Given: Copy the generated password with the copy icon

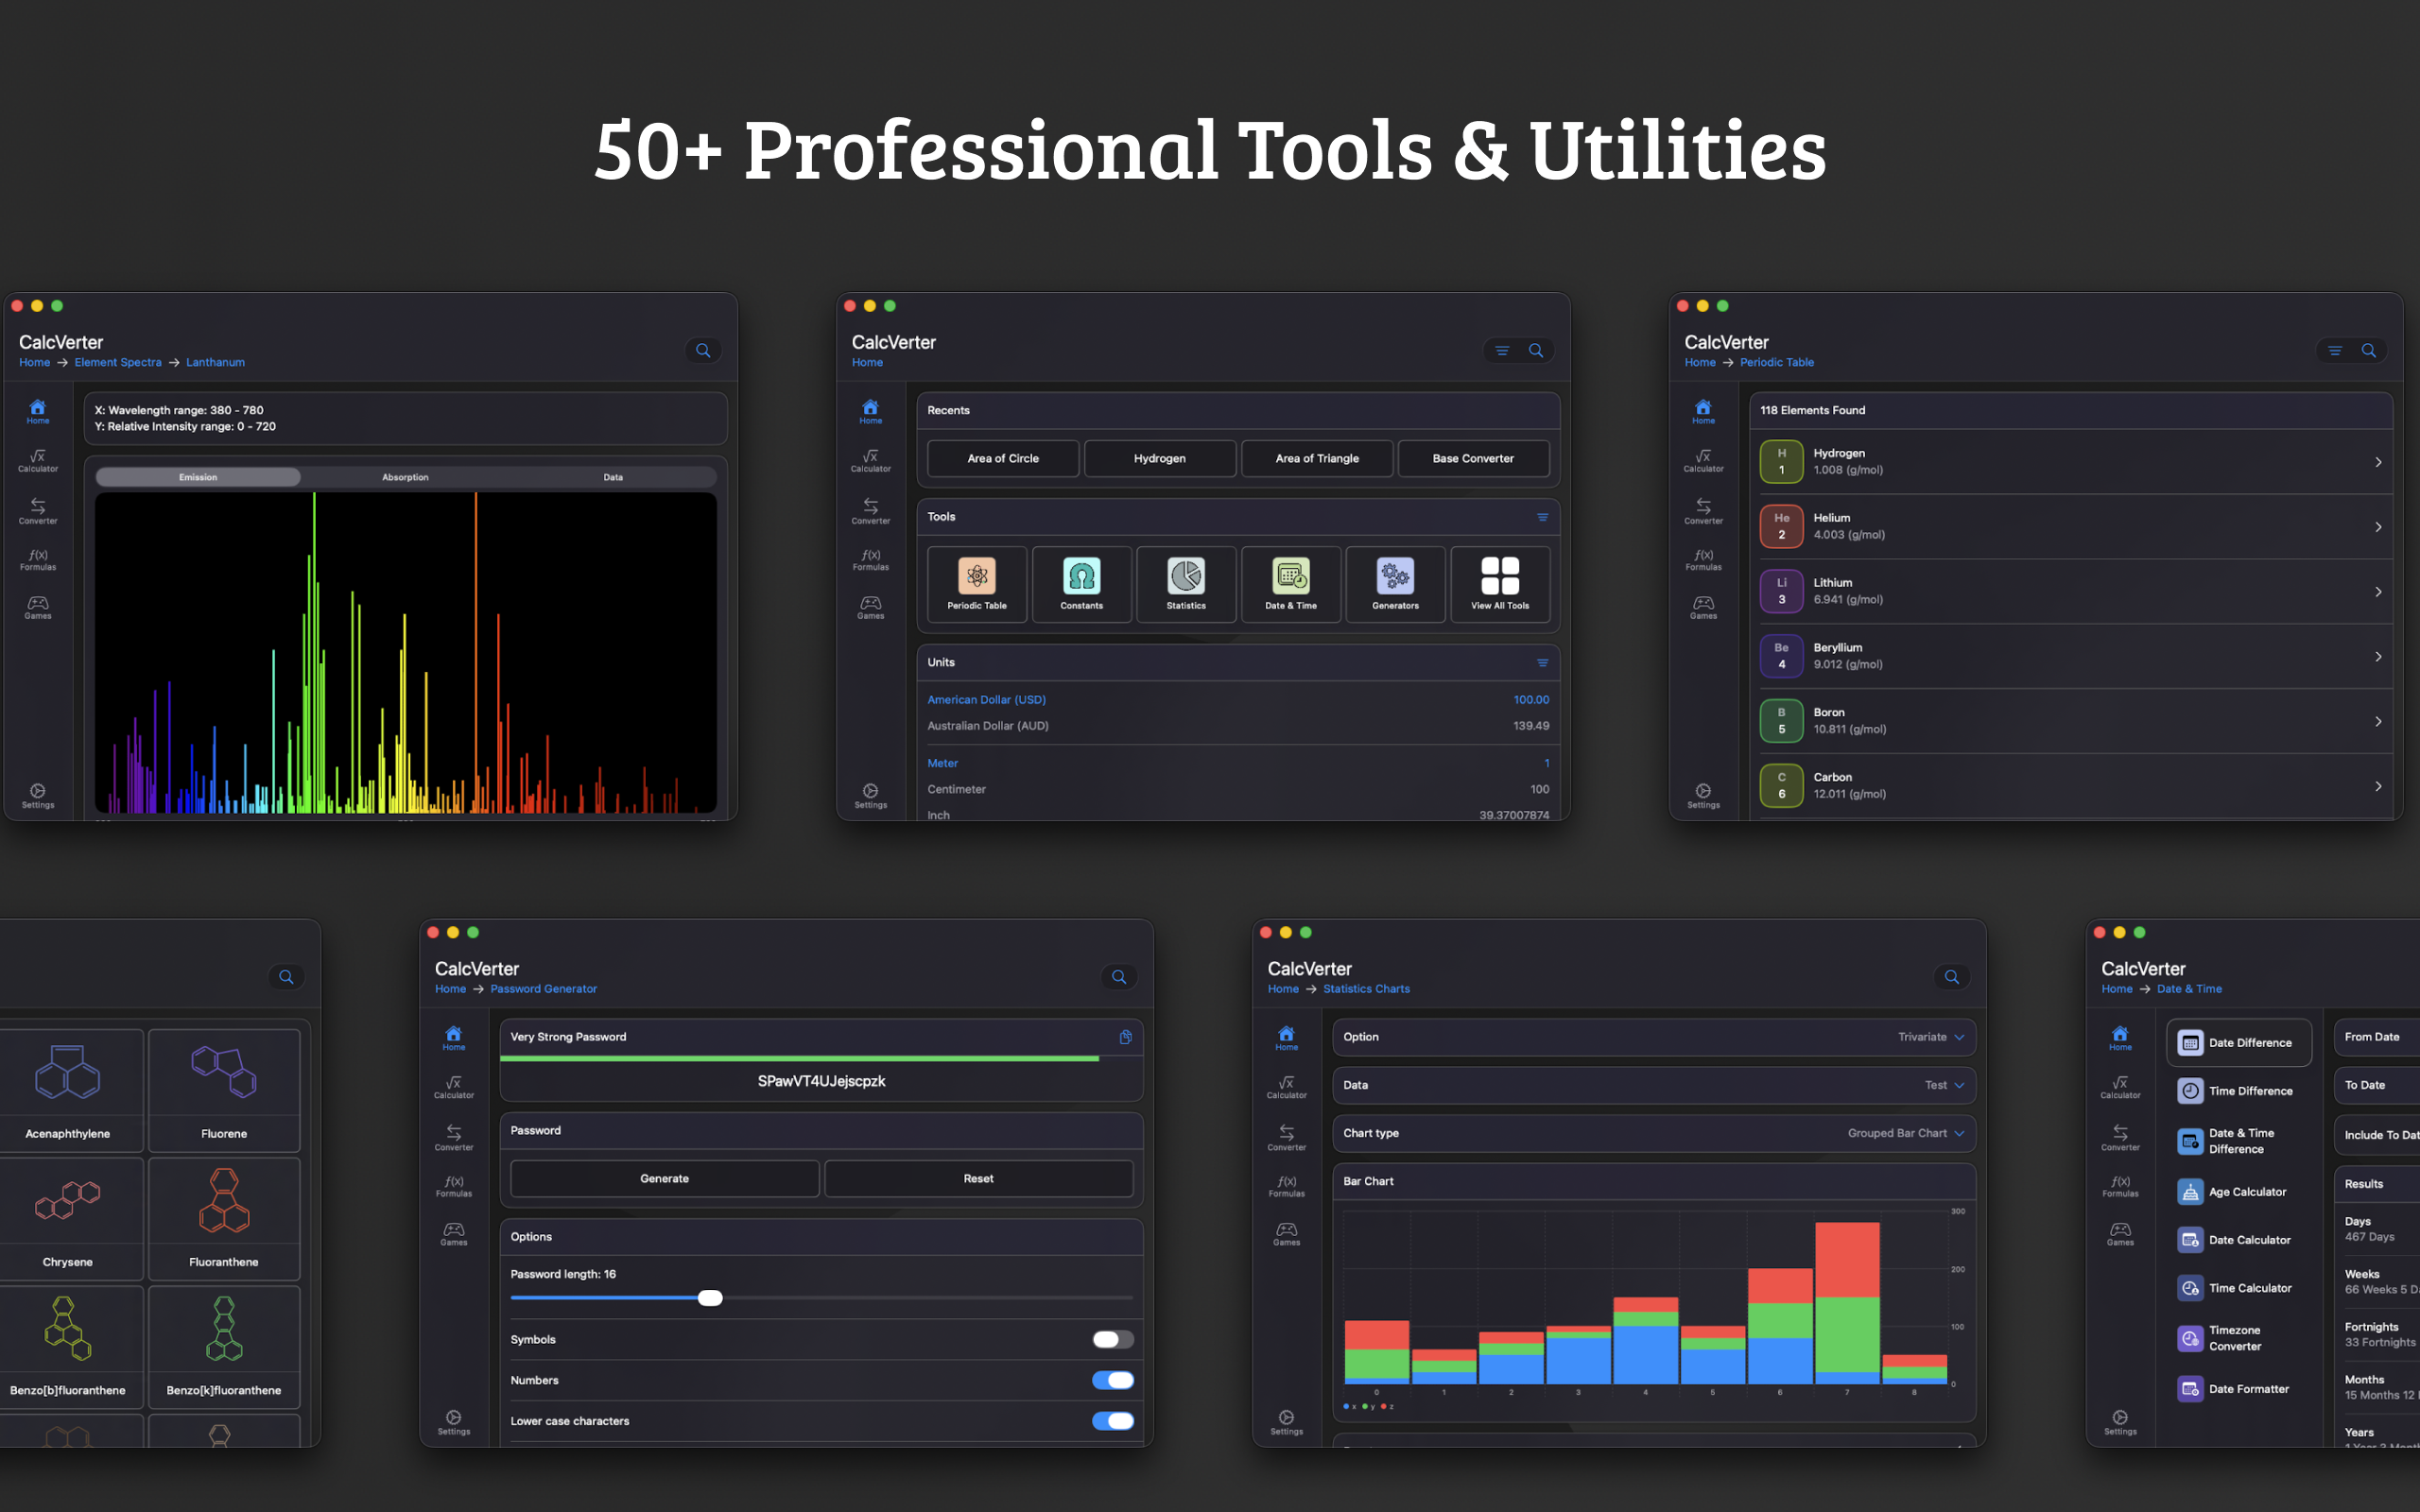Looking at the screenshot, I should click(1126, 1037).
